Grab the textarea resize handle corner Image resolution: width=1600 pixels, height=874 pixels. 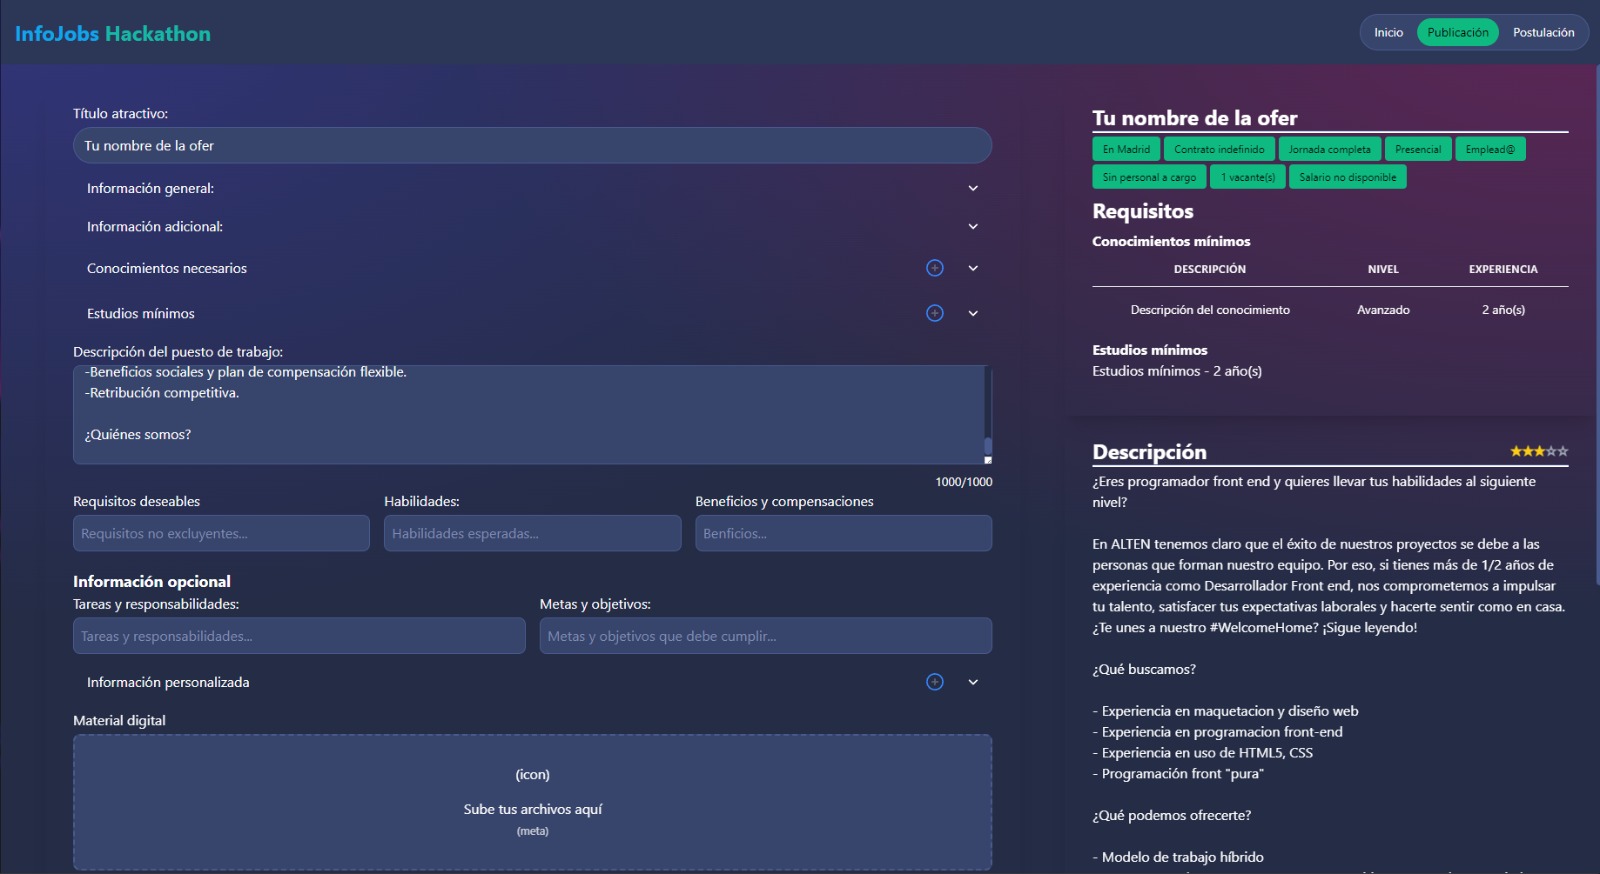pyautogui.click(x=988, y=460)
